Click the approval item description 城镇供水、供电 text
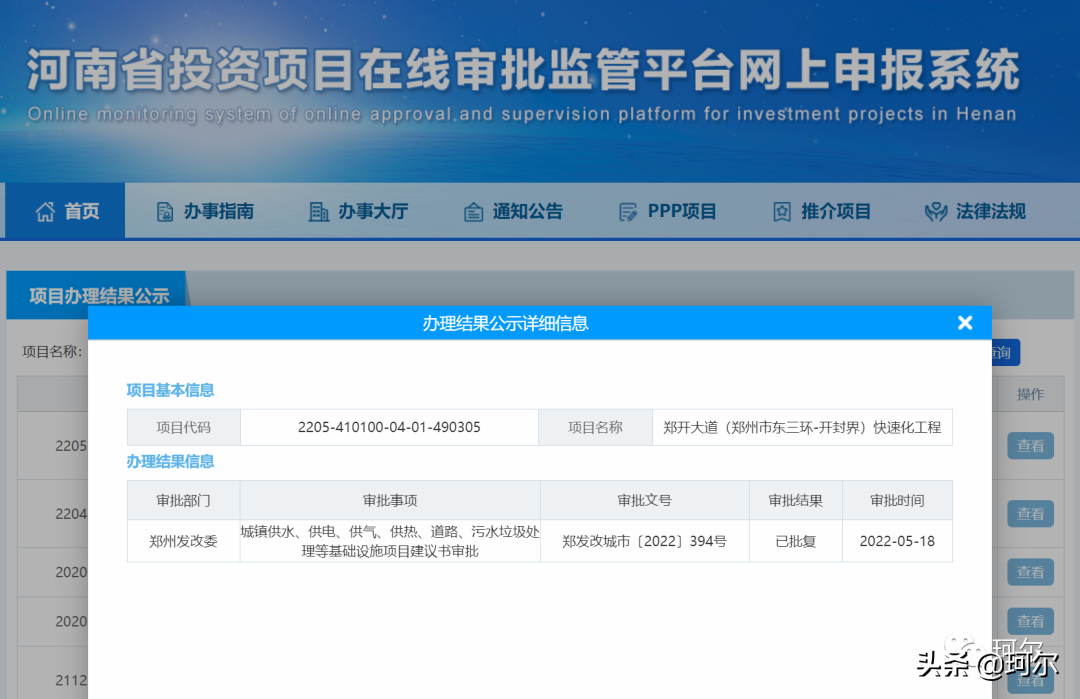The width and height of the screenshot is (1080, 699). click(390, 541)
